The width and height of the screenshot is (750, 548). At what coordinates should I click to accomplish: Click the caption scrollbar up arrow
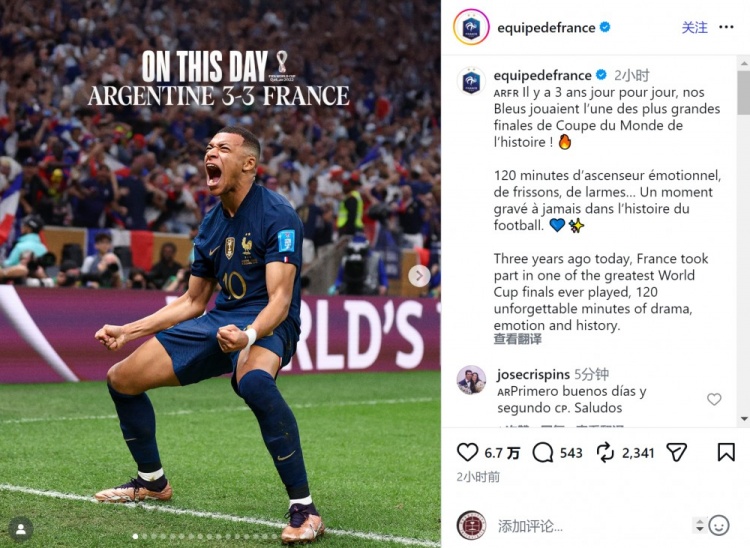tap(744, 63)
